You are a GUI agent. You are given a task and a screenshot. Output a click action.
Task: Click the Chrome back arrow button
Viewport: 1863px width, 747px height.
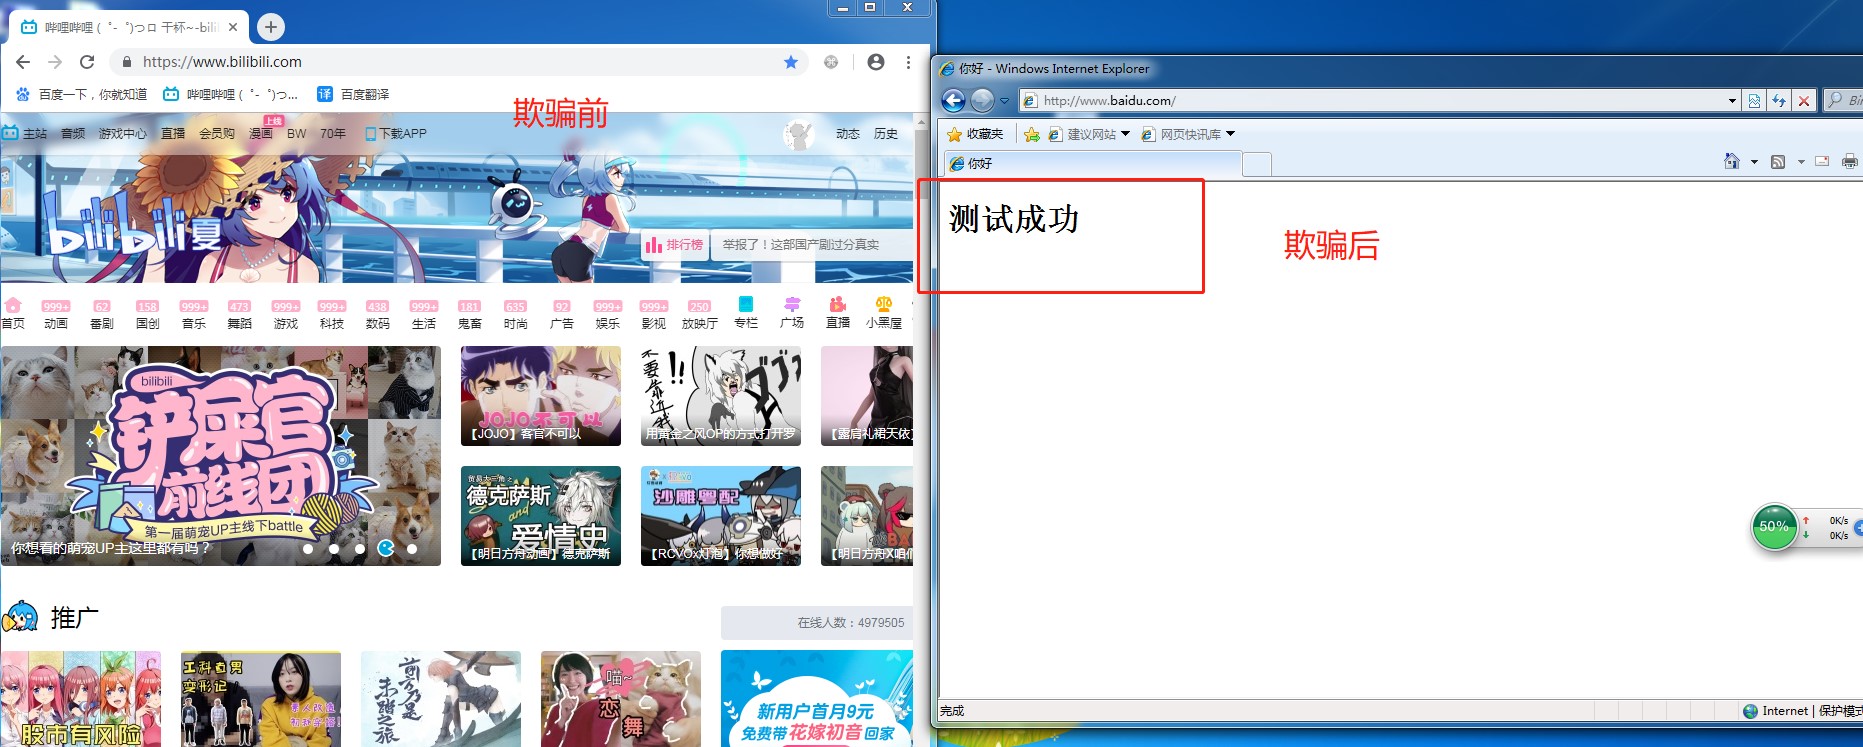(23, 62)
